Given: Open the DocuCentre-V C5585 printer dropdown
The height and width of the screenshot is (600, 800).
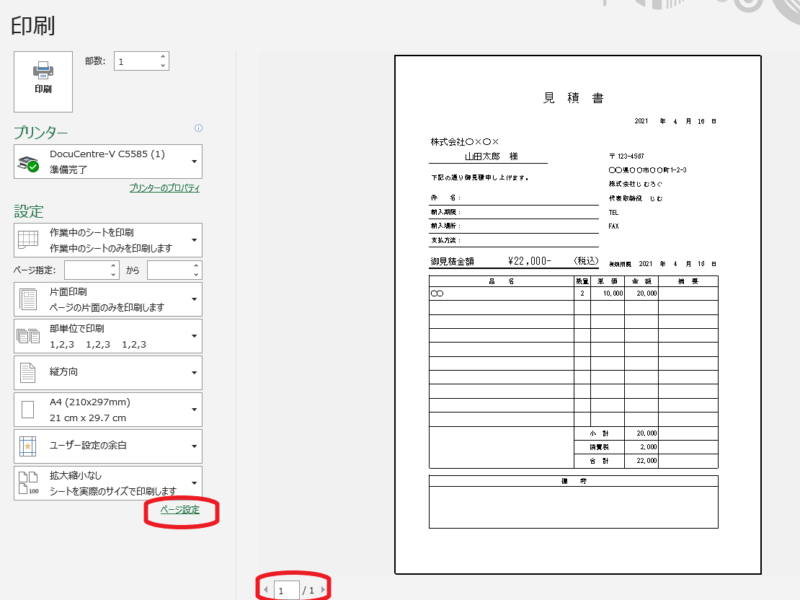Looking at the screenshot, I should [108, 161].
